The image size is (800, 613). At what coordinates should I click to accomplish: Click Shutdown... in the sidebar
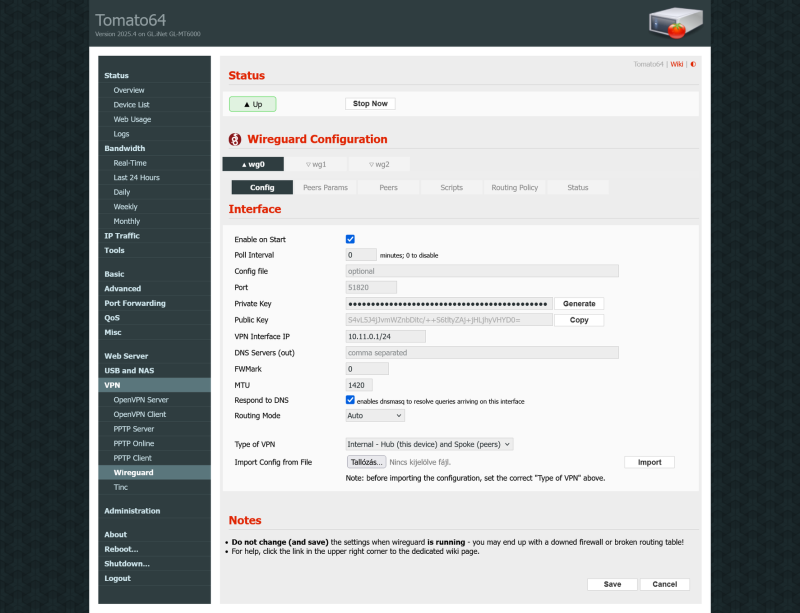pos(127,563)
